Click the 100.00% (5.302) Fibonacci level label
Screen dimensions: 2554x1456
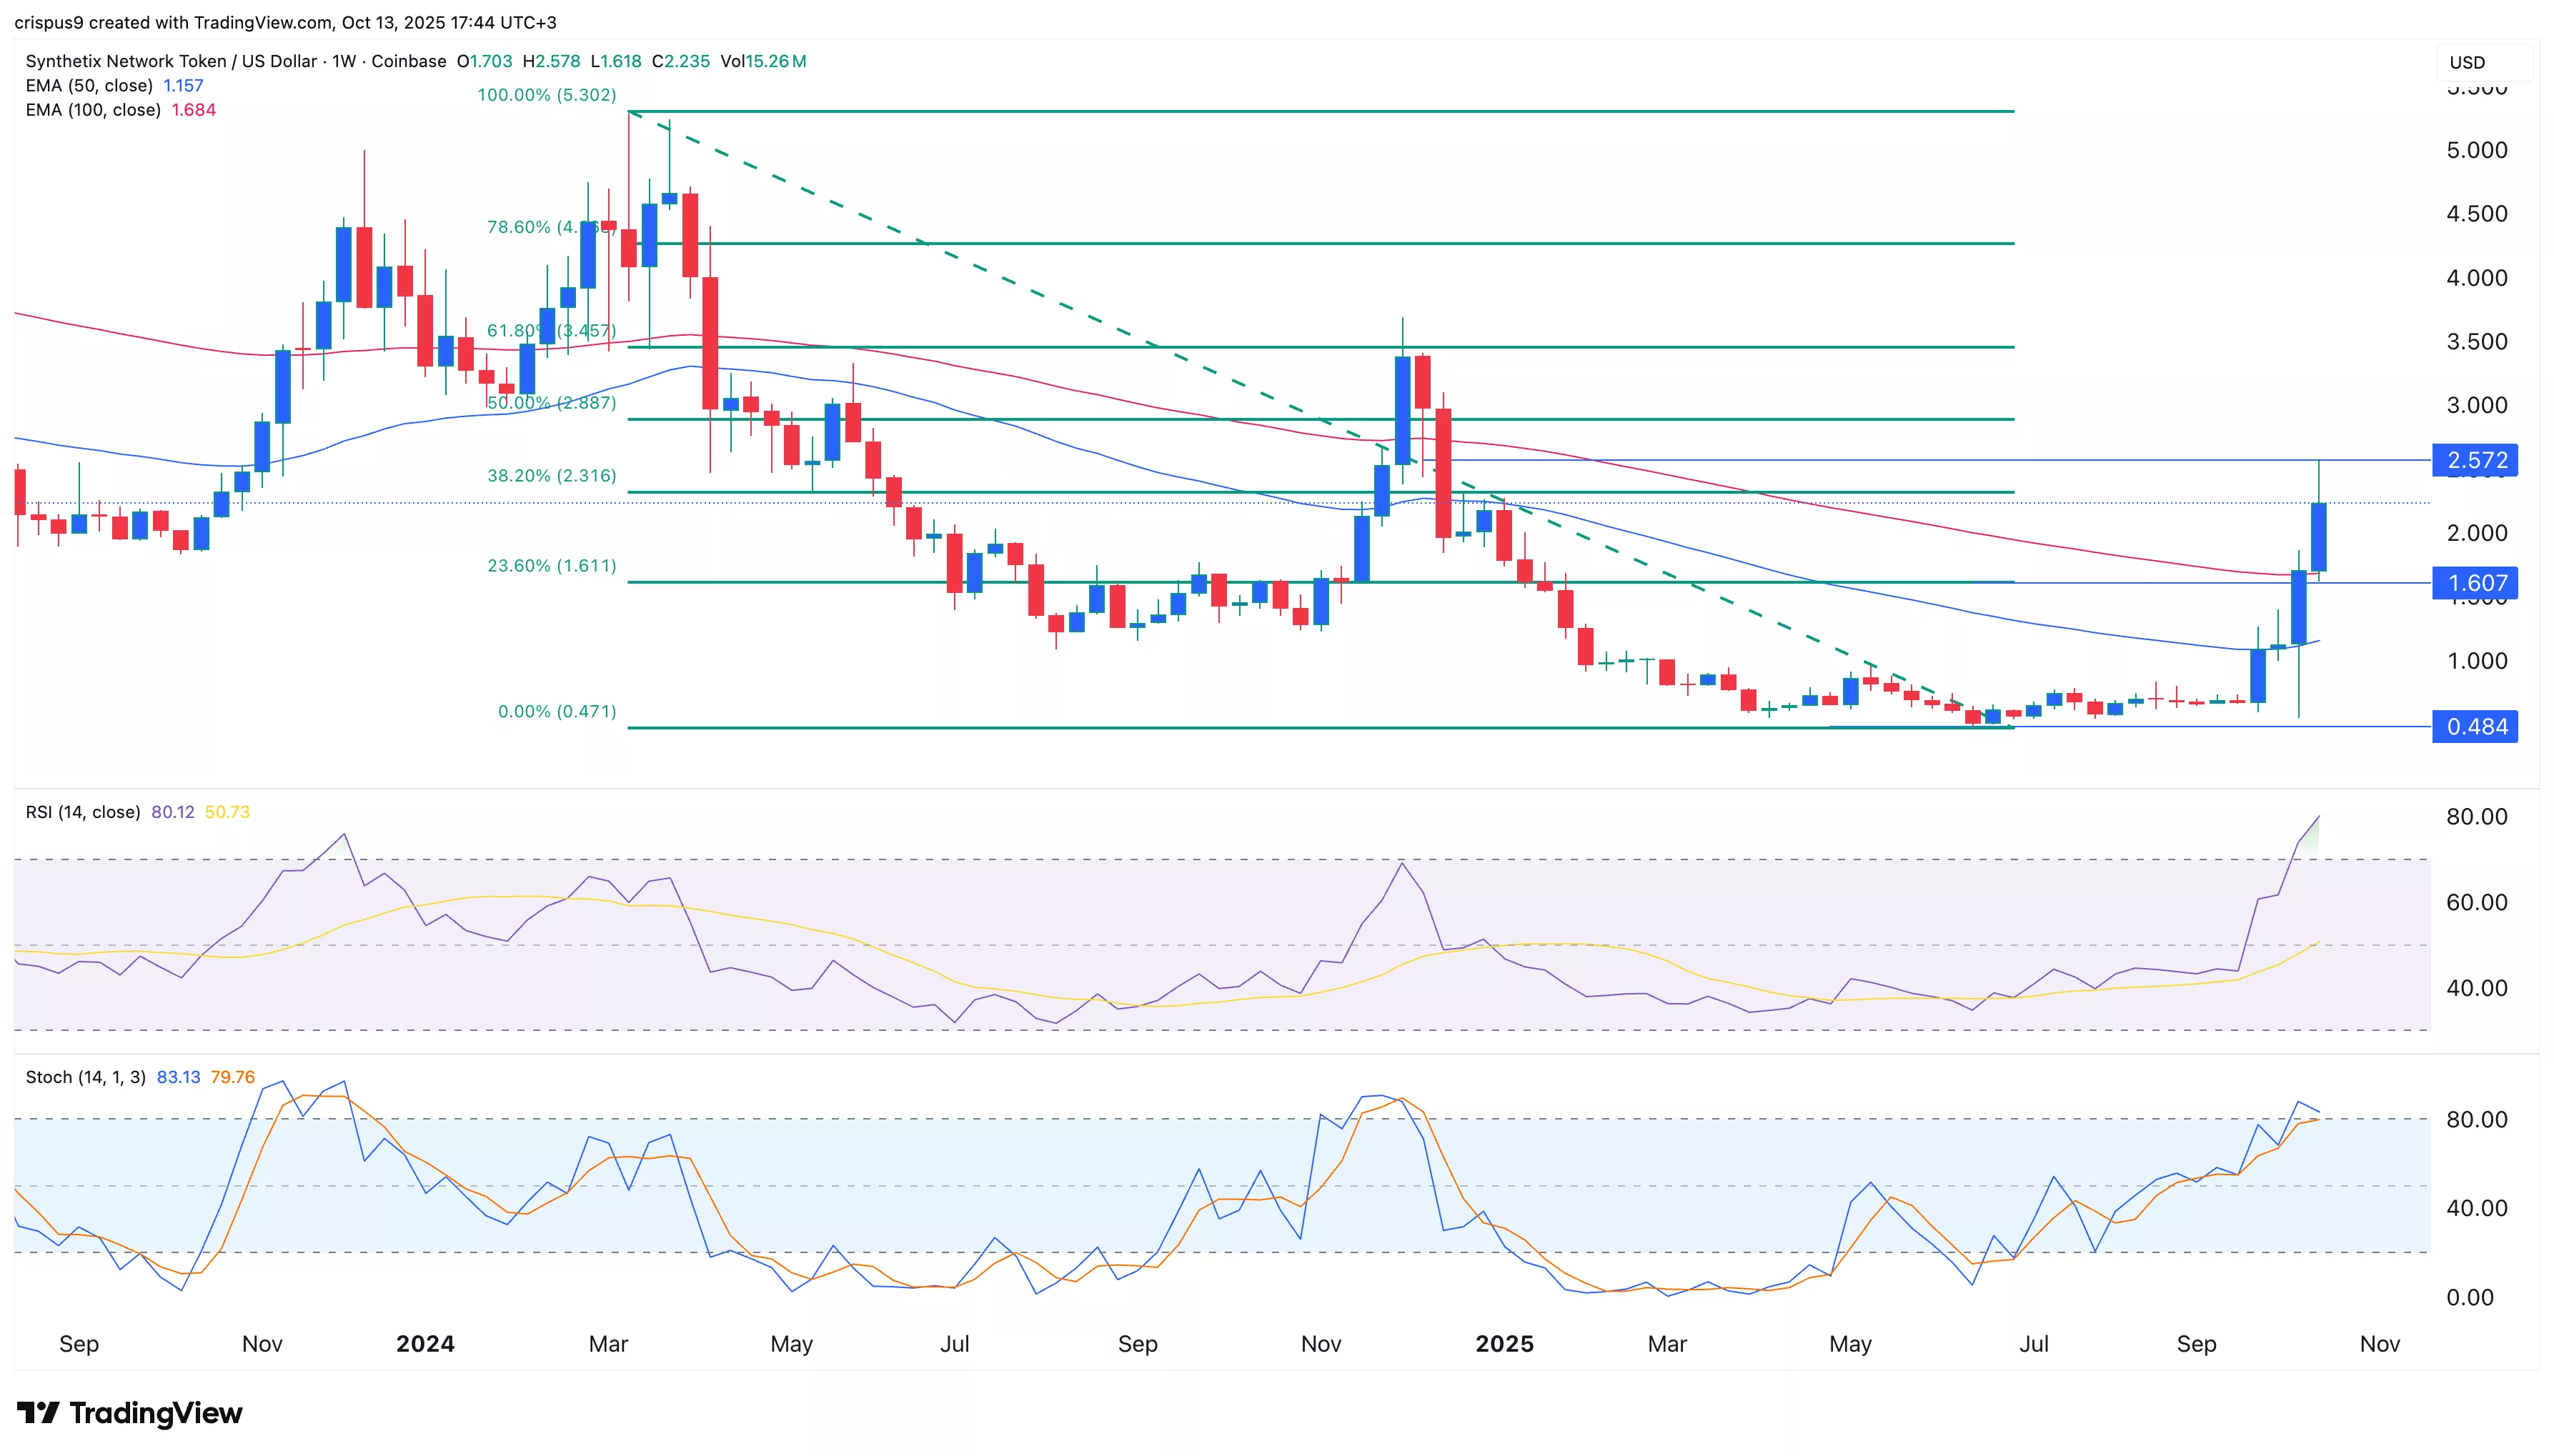[x=551, y=96]
